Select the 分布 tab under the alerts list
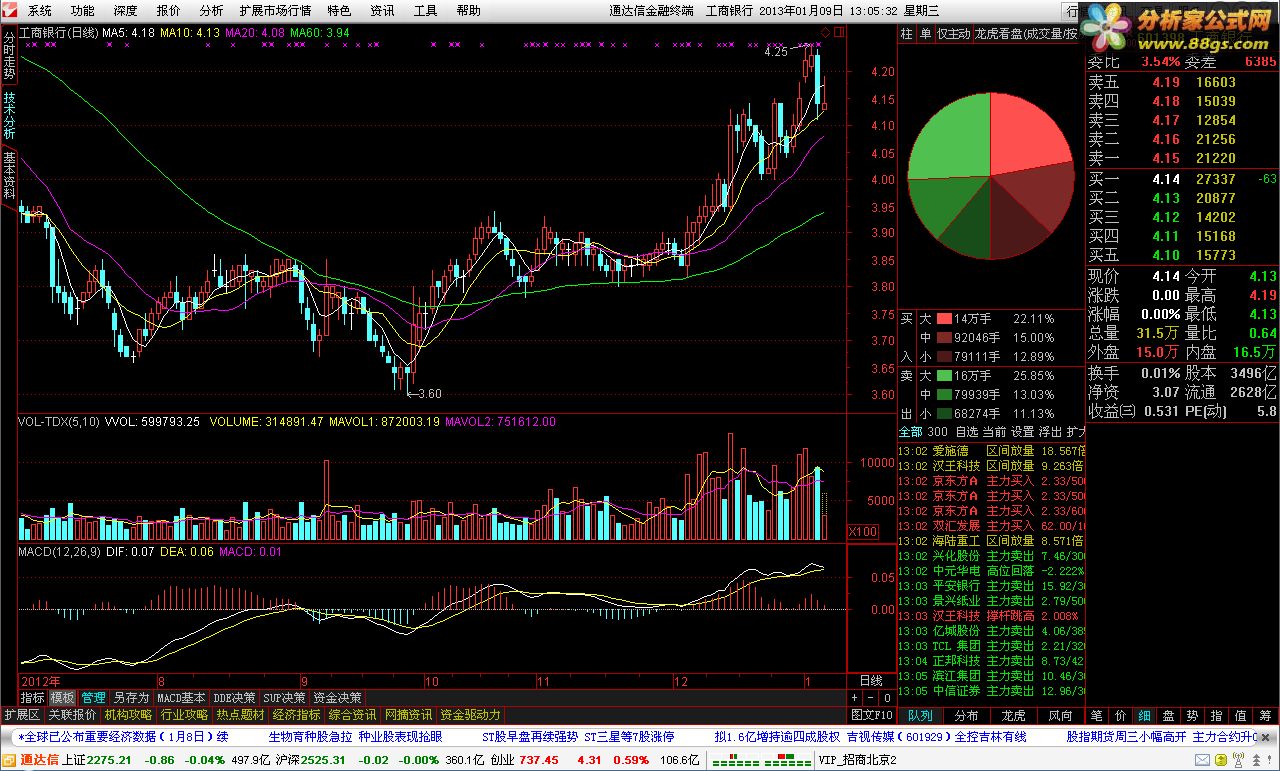 click(x=966, y=715)
